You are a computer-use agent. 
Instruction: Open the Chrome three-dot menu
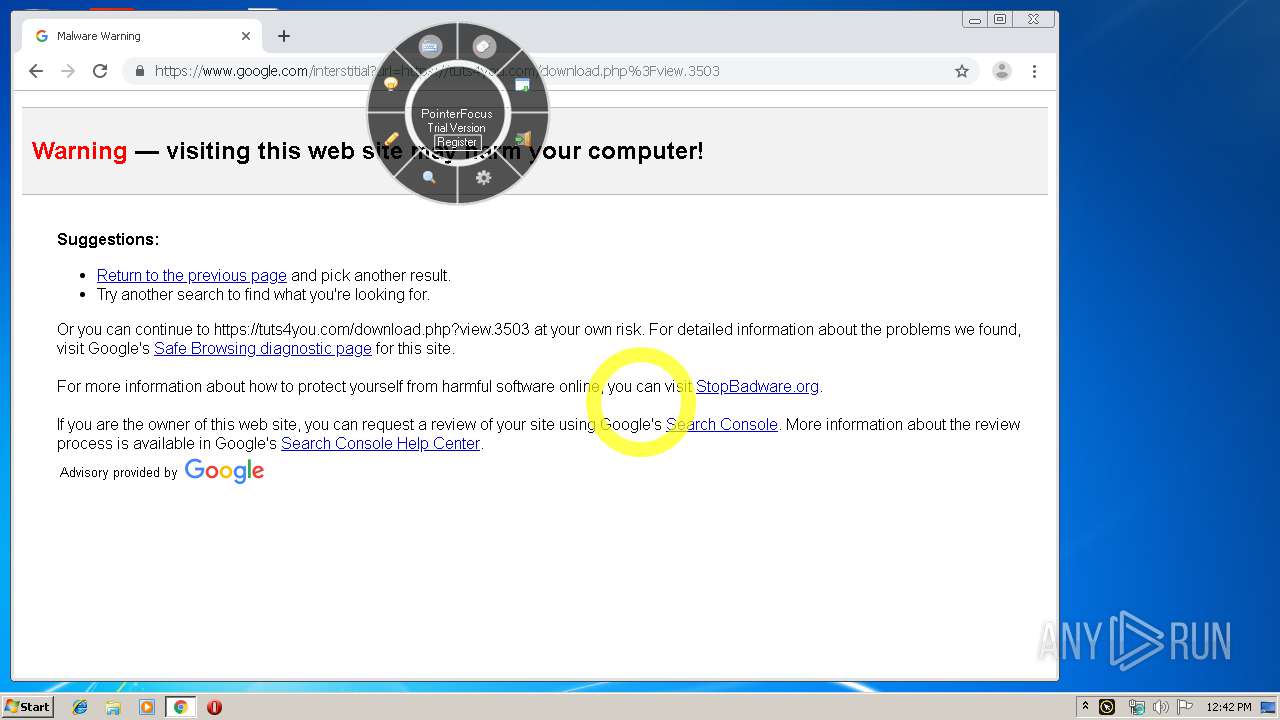coord(1034,71)
